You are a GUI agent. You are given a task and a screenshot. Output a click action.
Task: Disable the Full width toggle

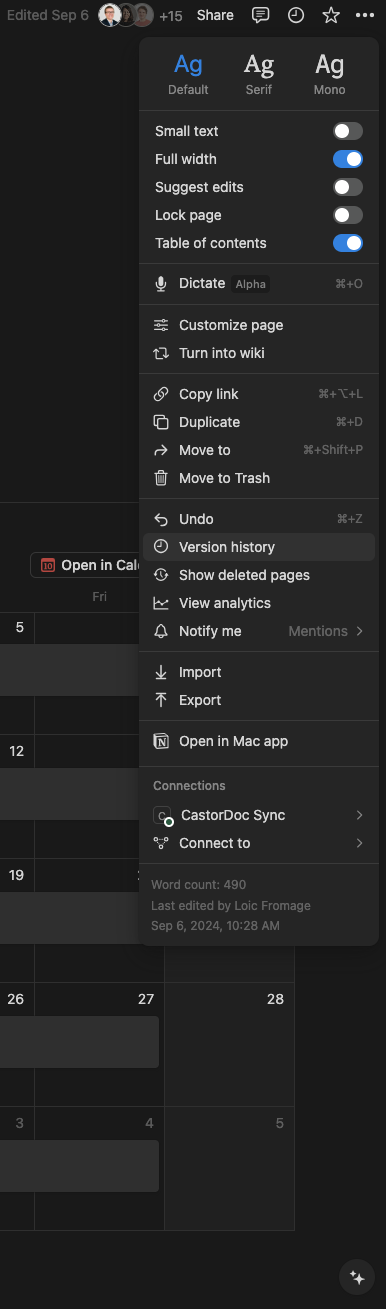(348, 159)
